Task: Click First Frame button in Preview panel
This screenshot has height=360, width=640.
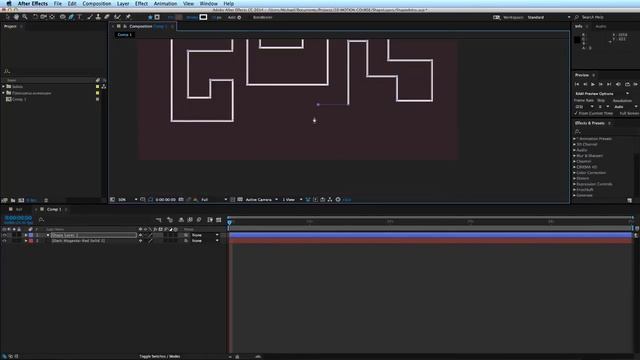Action: pos(577,84)
